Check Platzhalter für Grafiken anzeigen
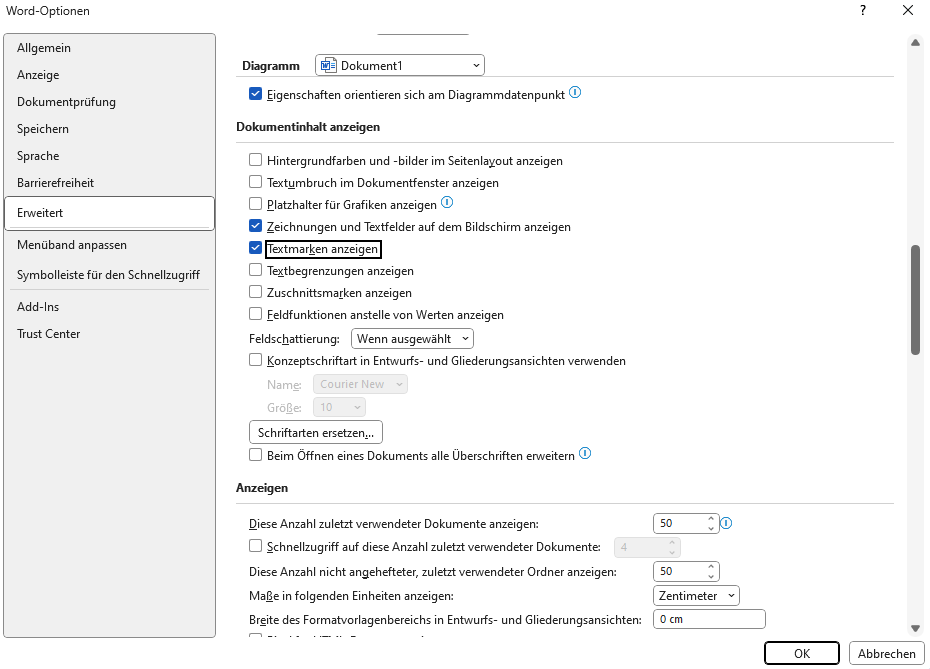930x669 pixels. click(x=255, y=203)
